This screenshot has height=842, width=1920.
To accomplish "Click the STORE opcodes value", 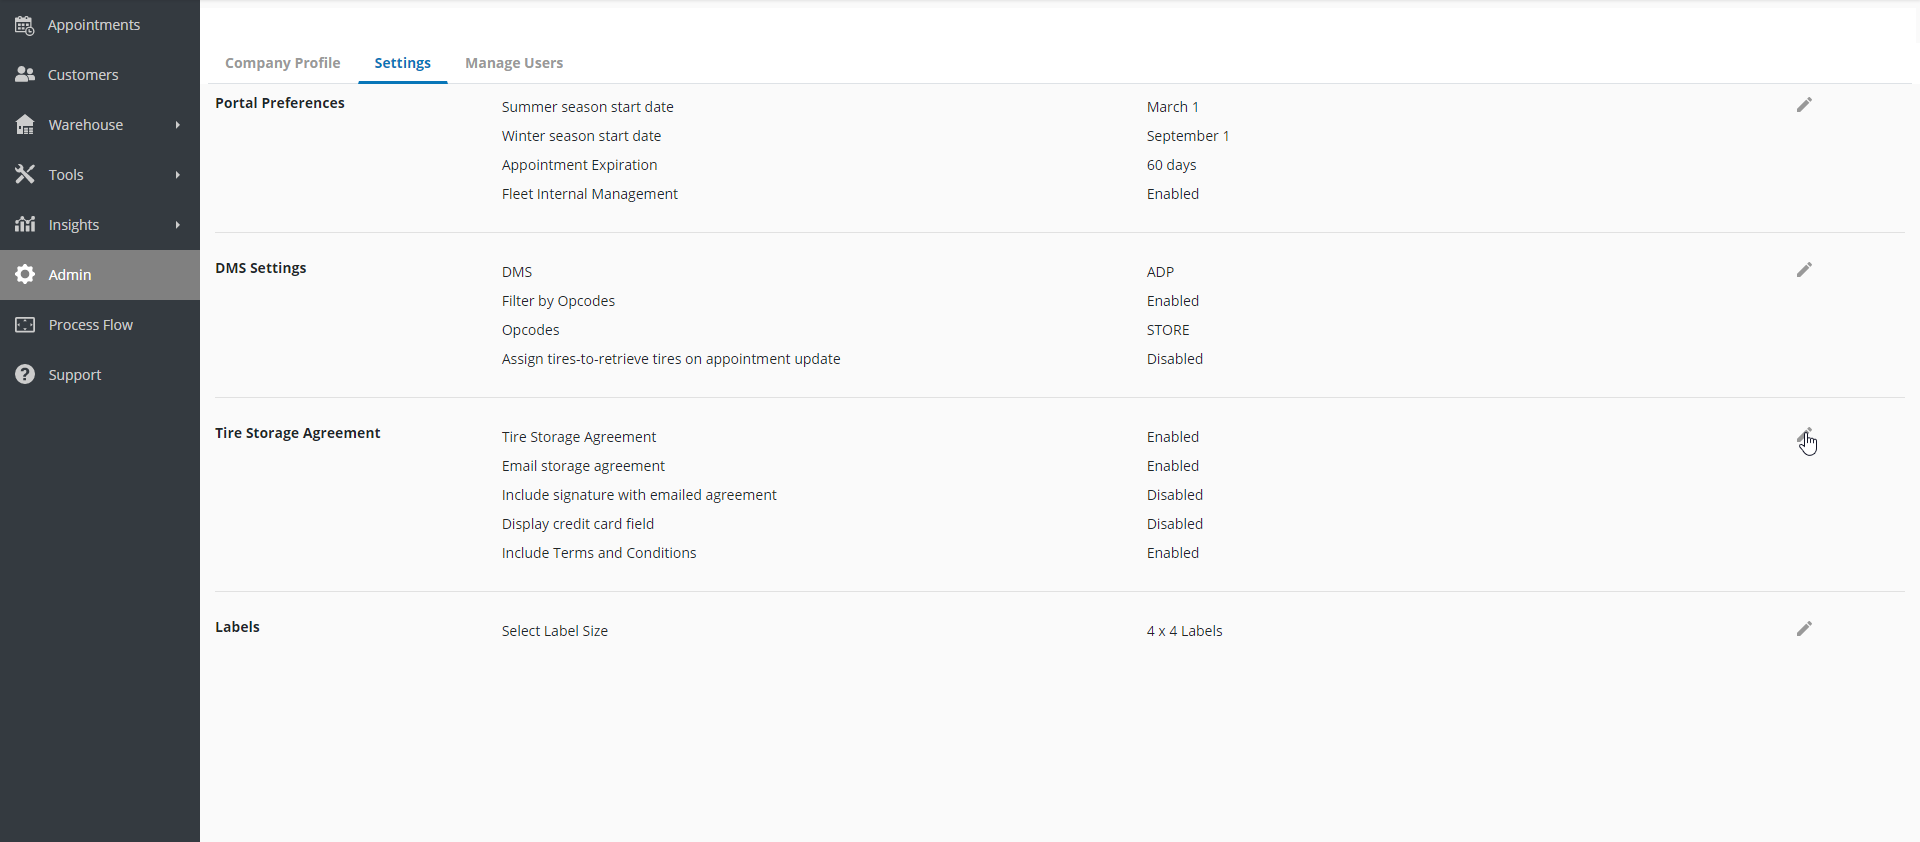I will pyautogui.click(x=1168, y=330).
